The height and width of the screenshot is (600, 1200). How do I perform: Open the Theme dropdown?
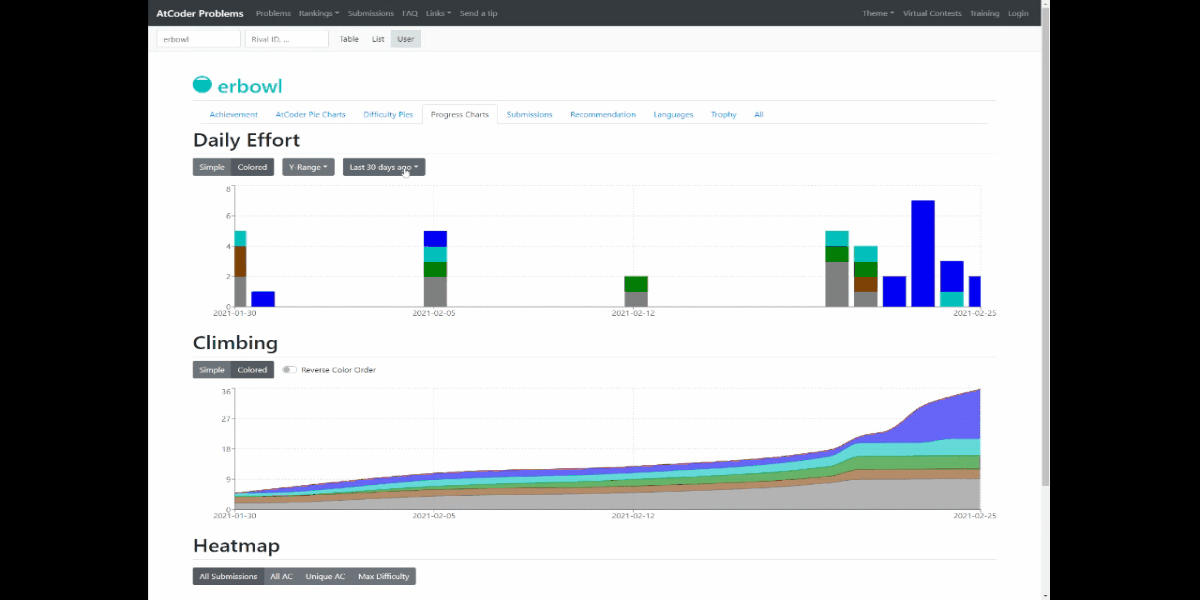point(878,13)
